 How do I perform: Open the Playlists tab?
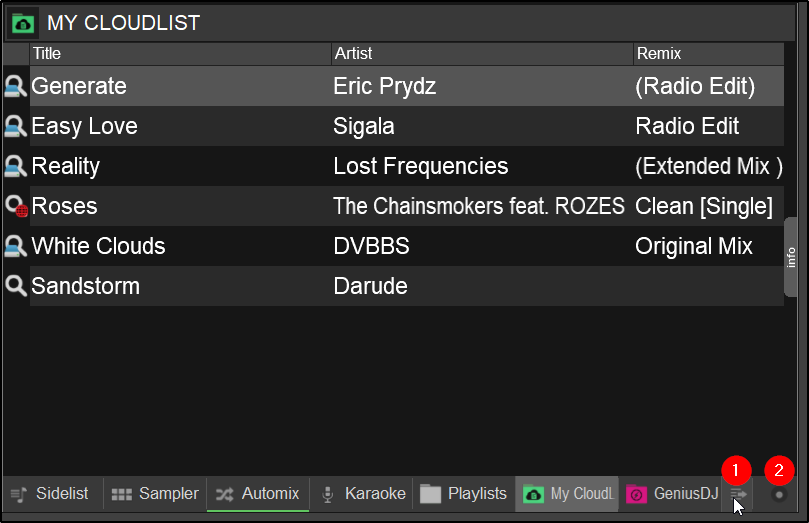(464, 494)
